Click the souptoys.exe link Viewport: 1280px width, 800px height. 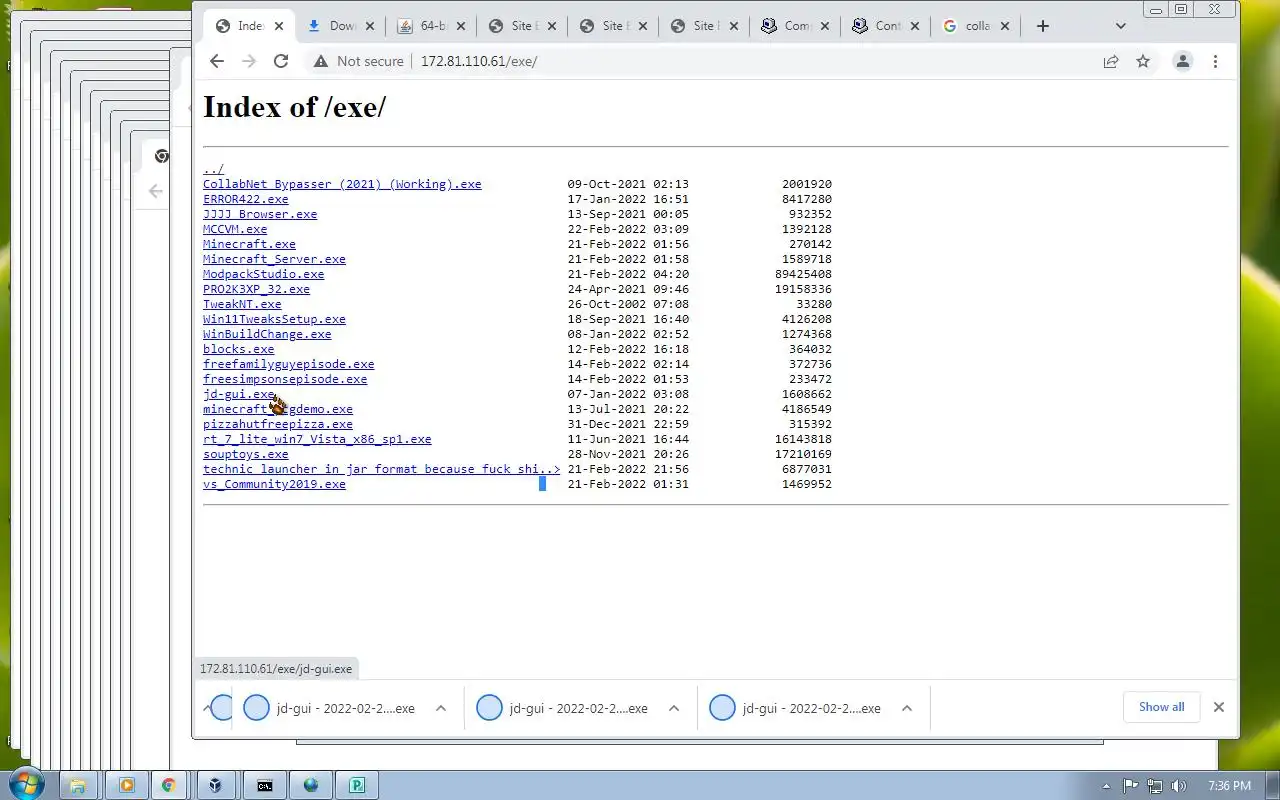245,454
